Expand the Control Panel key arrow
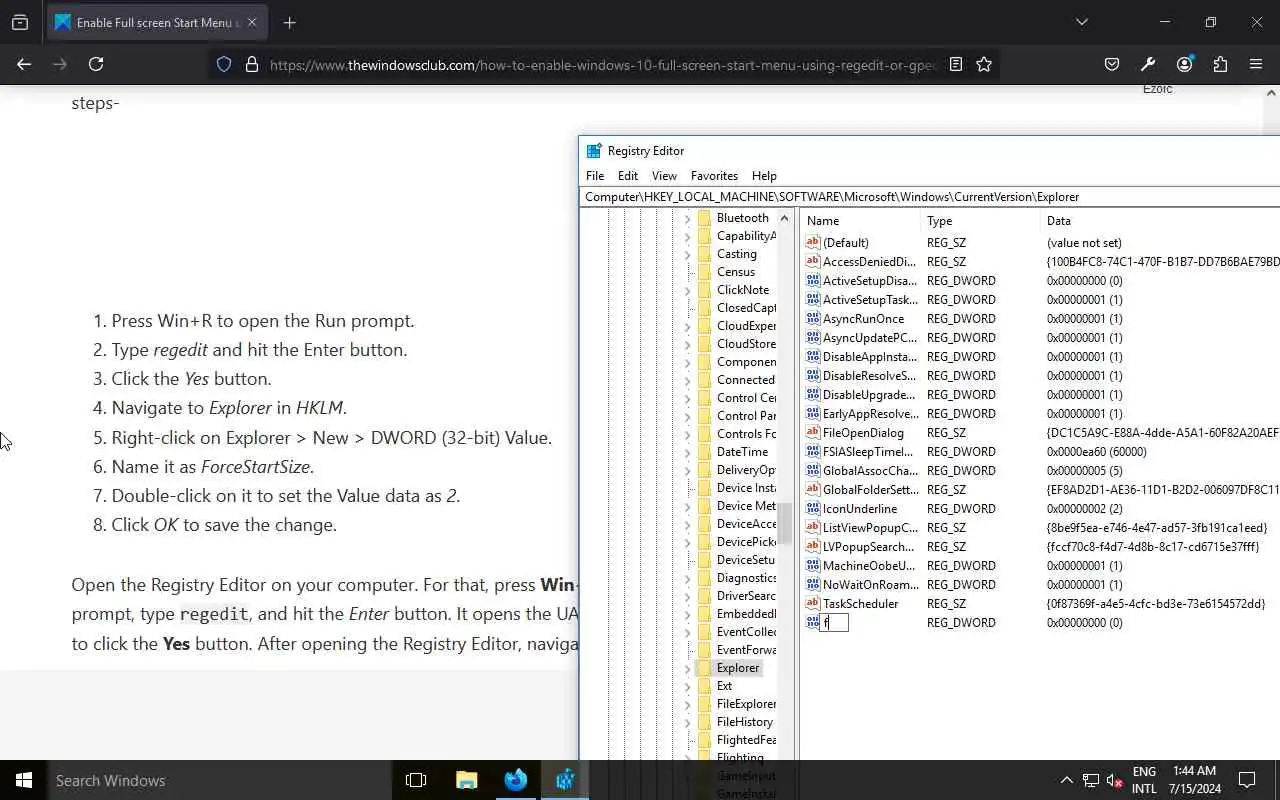The width and height of the screenshot is (1280, 800). click(687, 417)
